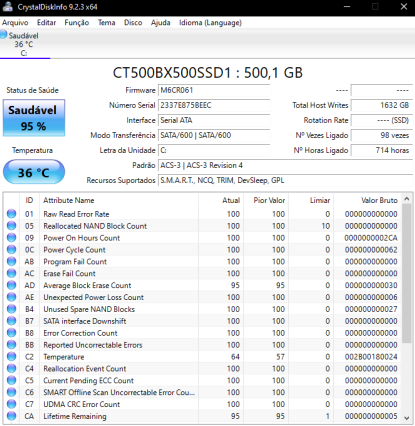
Task: Click the 36 °C temperature button
Action: click(x=34, y=172)
